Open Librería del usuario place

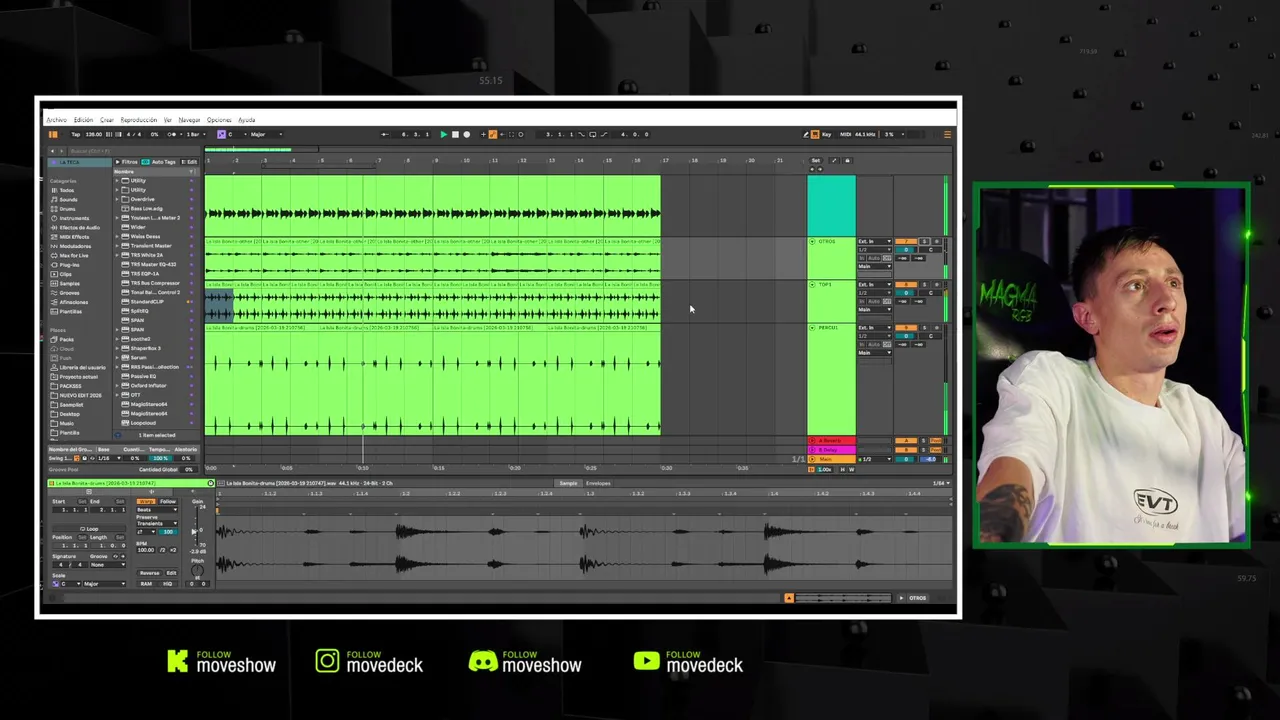click(x=82, y=367)
